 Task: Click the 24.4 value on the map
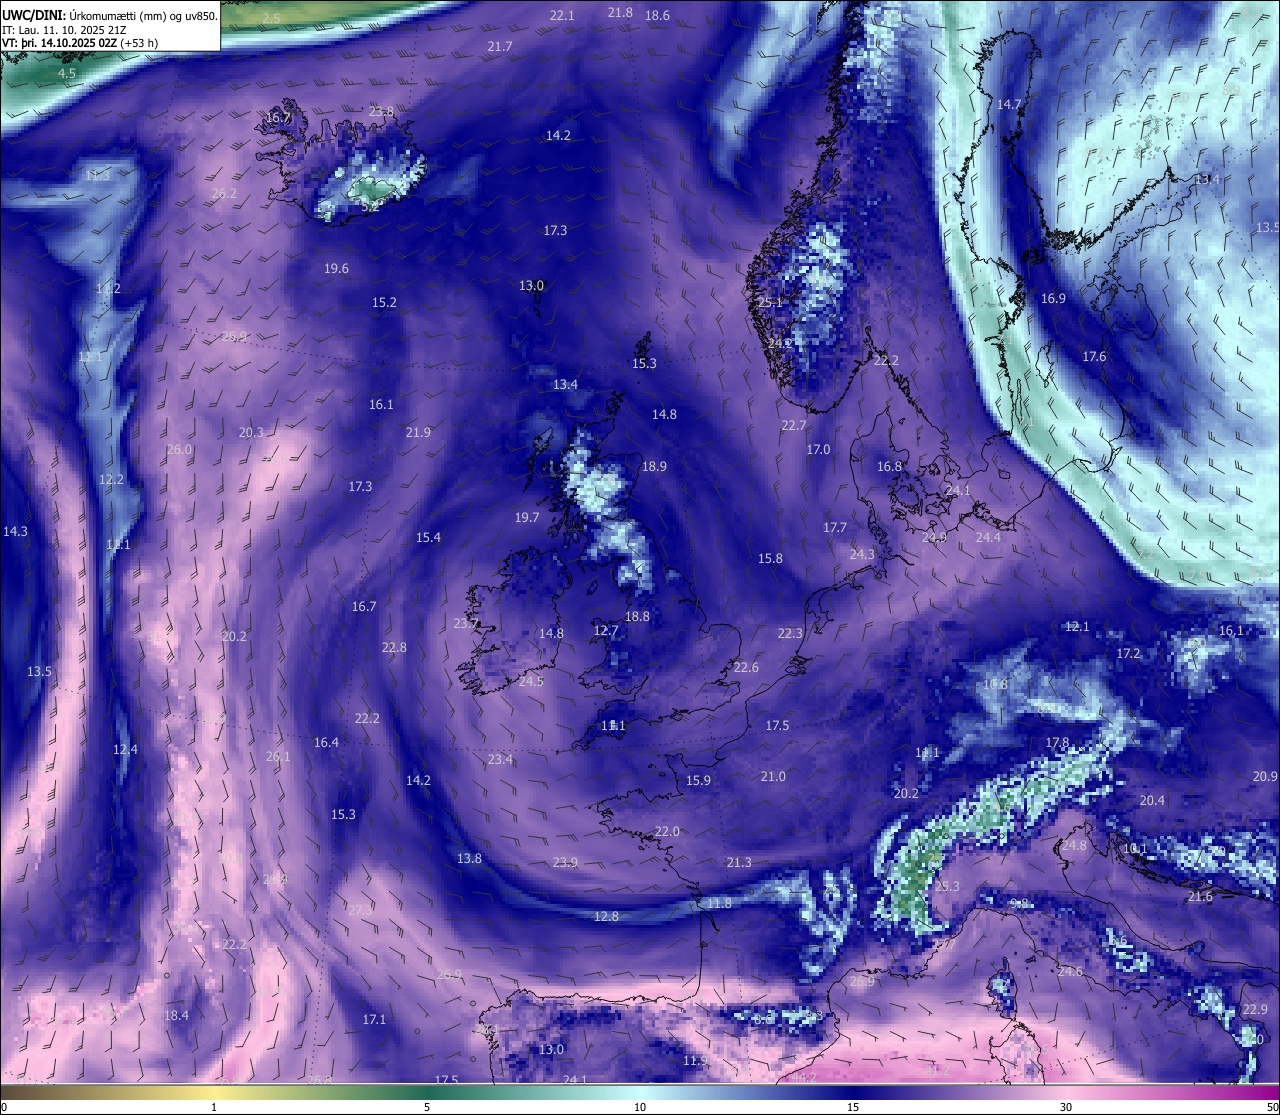click(988, 537)
